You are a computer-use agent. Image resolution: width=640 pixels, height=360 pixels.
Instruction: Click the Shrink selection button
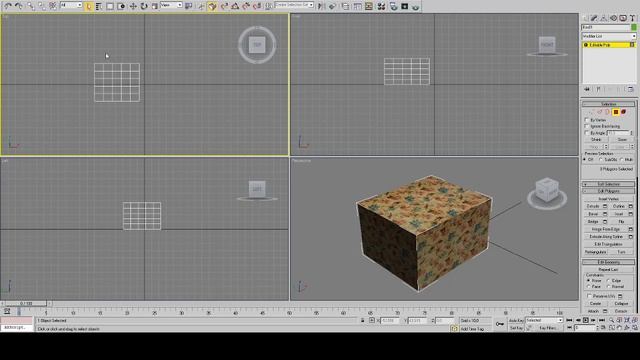pos(596,140)
